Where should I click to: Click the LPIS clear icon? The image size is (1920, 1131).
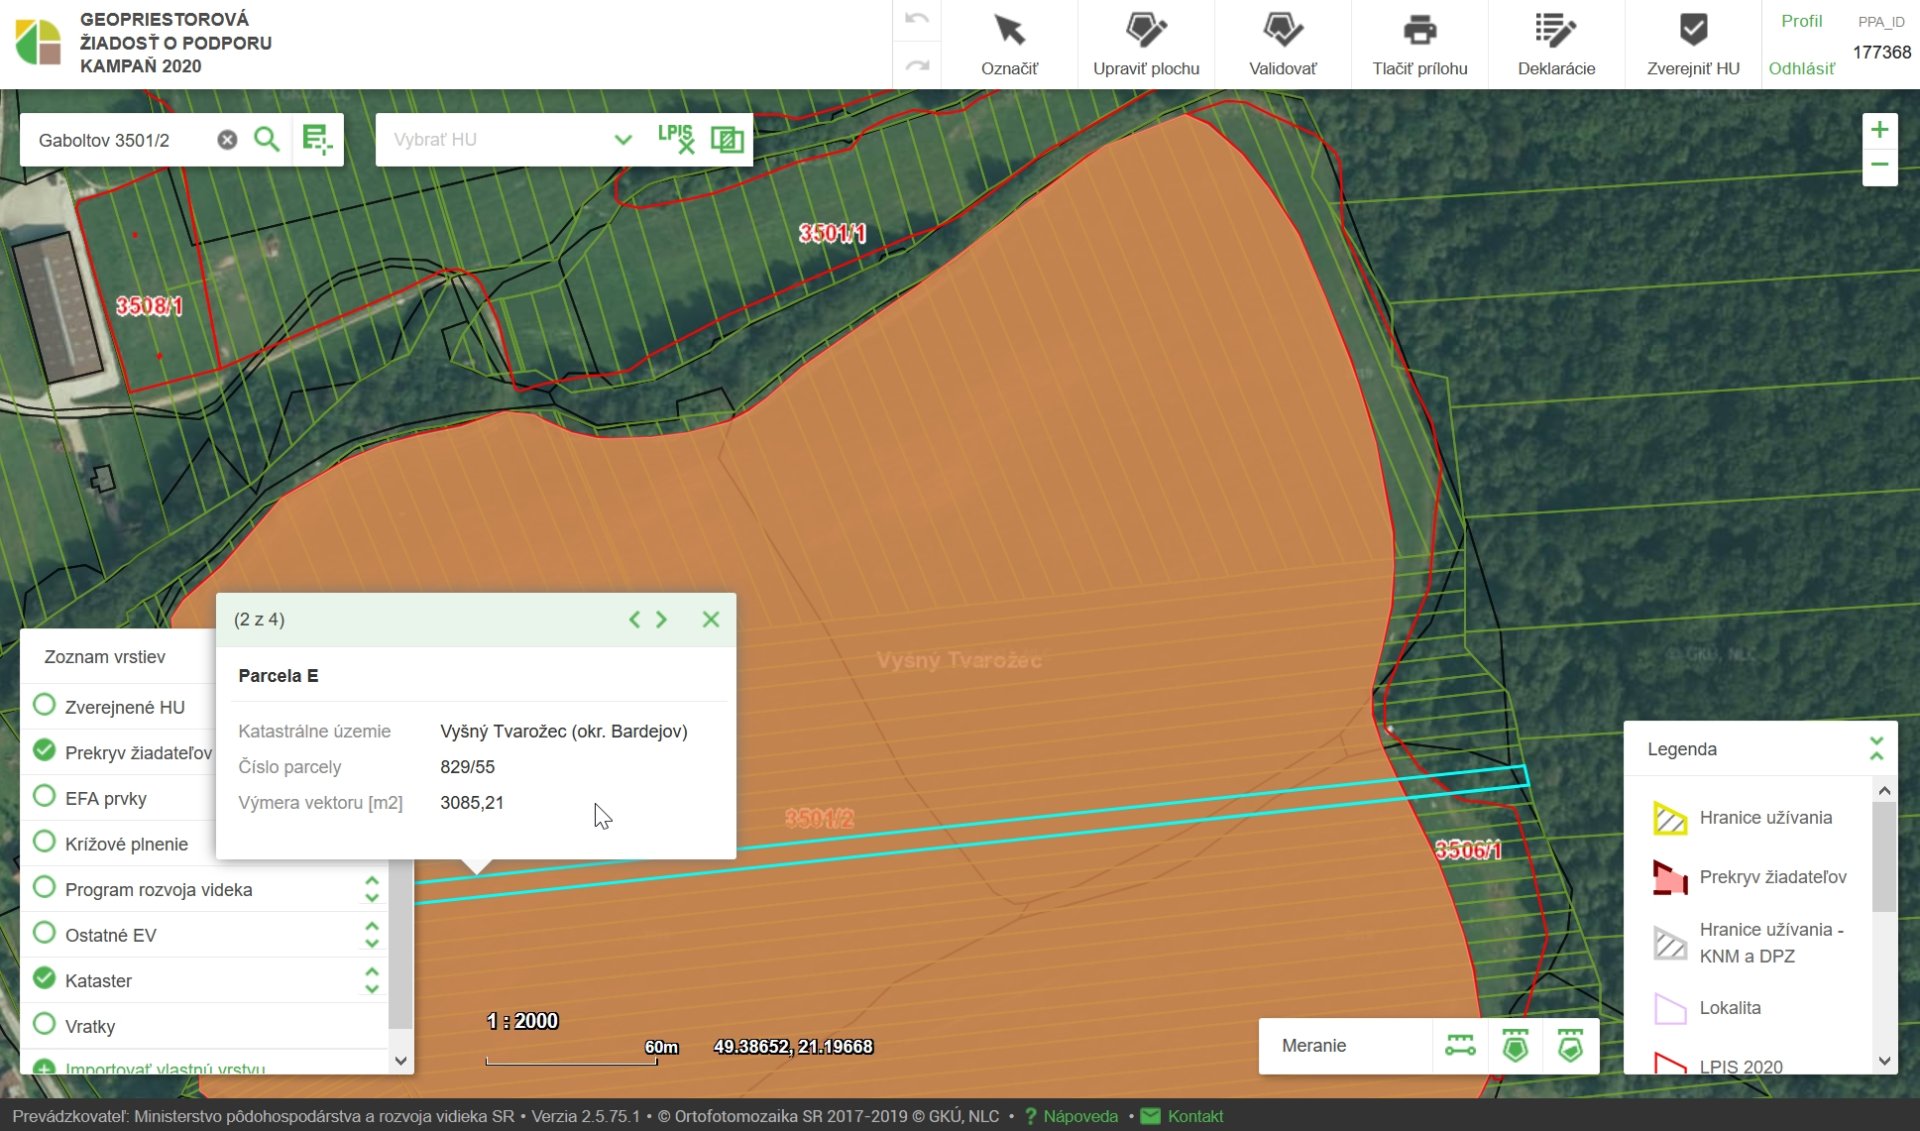coord(676,139)
